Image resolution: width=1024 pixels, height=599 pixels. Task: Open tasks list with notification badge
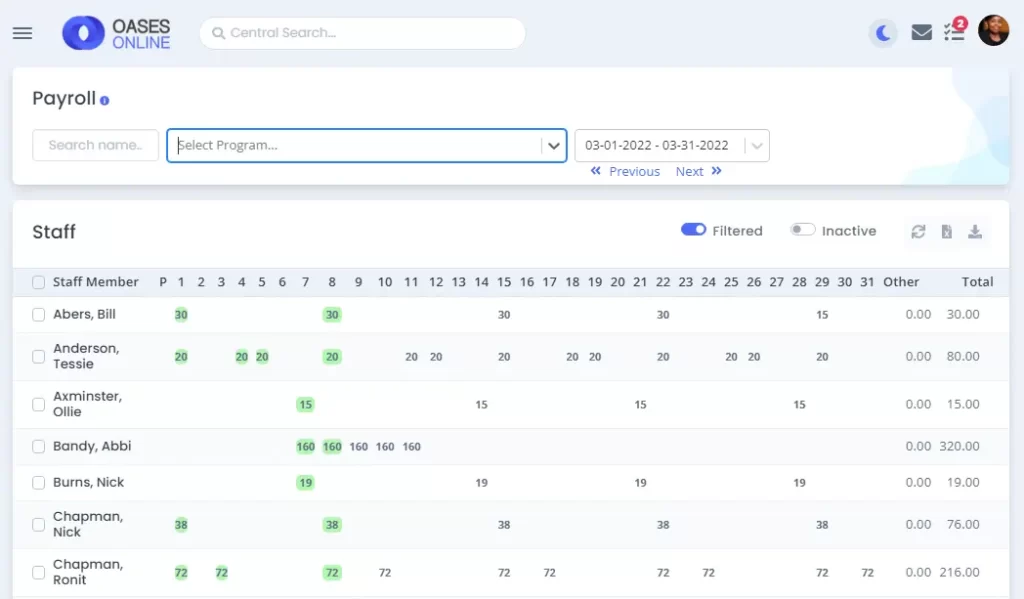tap(954, 32)
